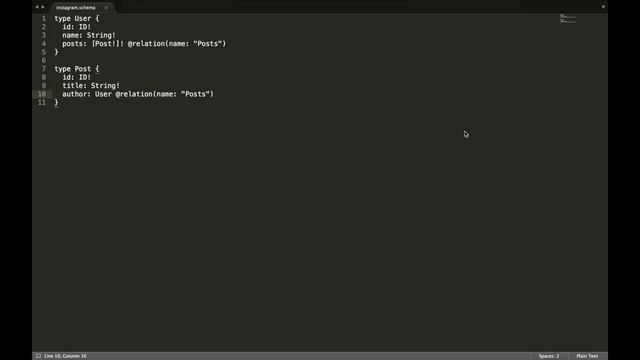Image resolution: width=640 pixels, height=360 pixels.
Task: Click the Line 10, Column 36 status indicator
Action: pos(65,356)
